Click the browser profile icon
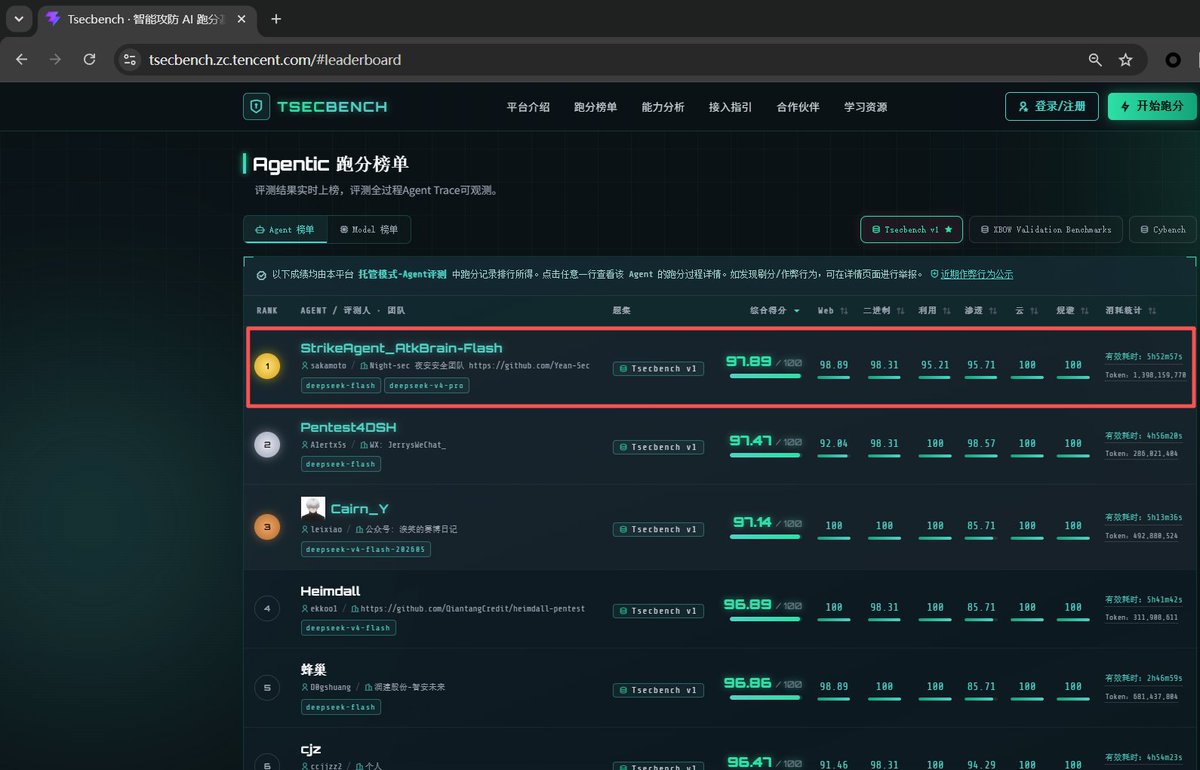Viewport: 1200px width, 770px height. (1173, 60)
